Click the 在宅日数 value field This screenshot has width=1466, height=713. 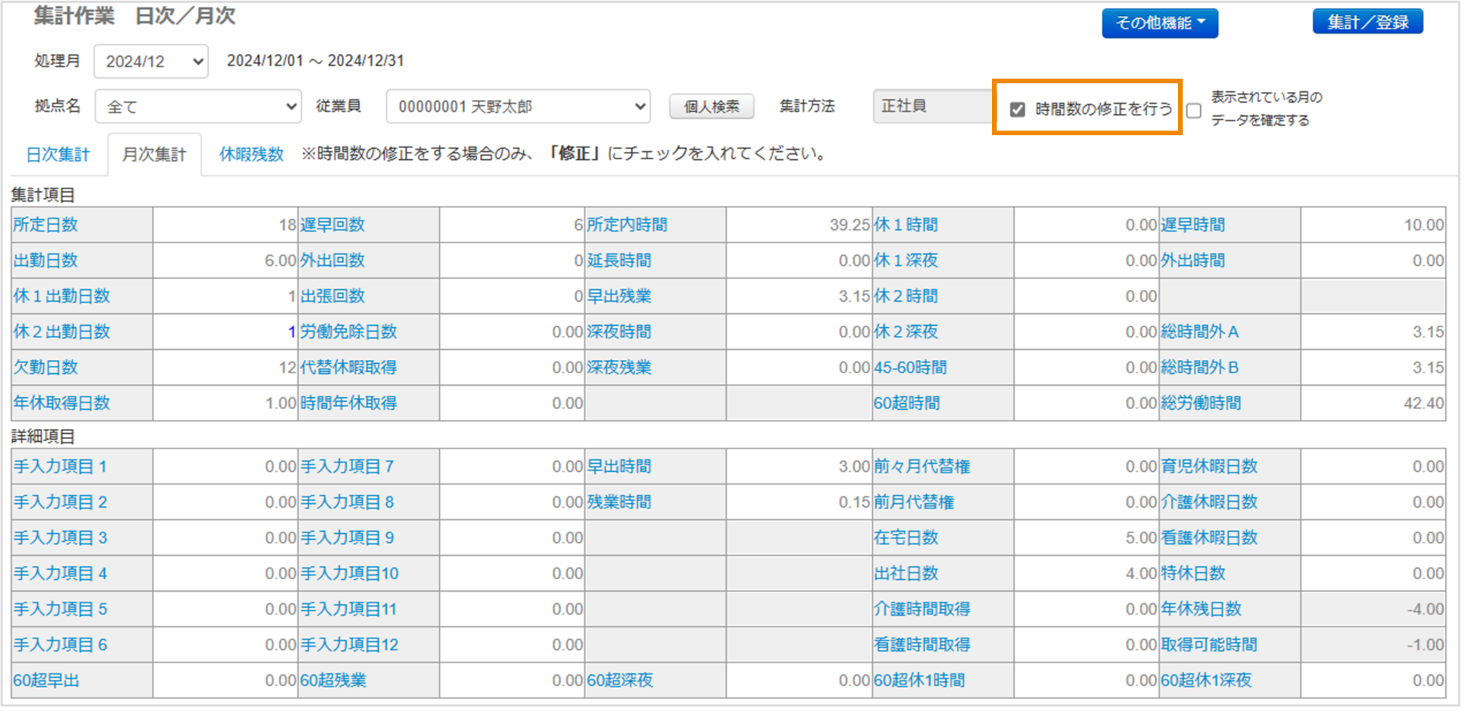(x=1086, y=538)
